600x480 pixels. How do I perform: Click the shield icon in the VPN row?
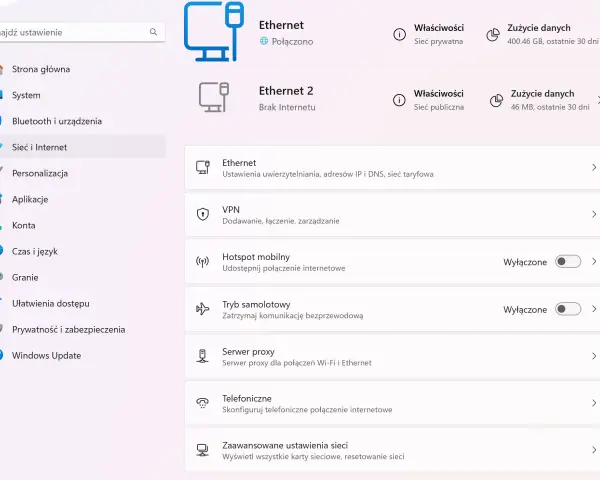202,214
